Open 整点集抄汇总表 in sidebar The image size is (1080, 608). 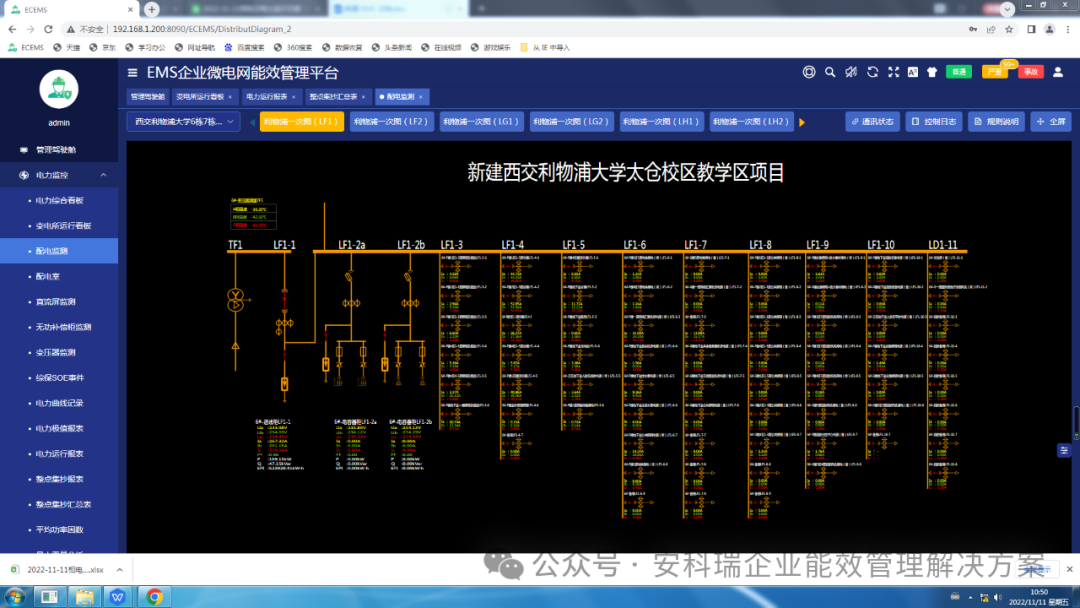[59, 504]
